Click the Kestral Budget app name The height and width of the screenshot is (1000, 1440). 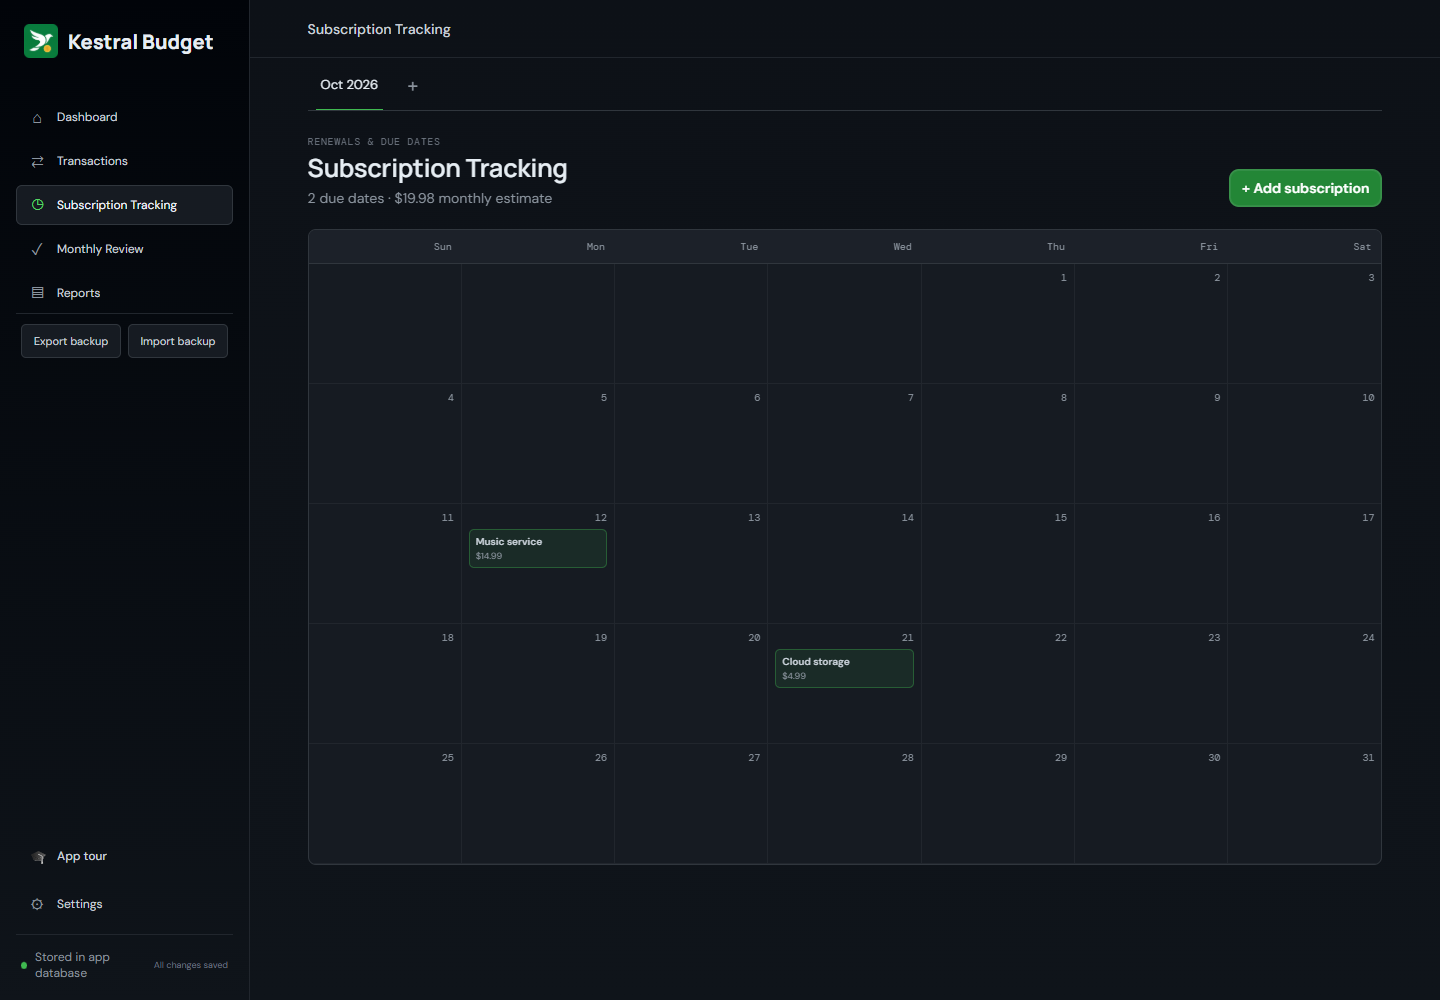point(140,42)
